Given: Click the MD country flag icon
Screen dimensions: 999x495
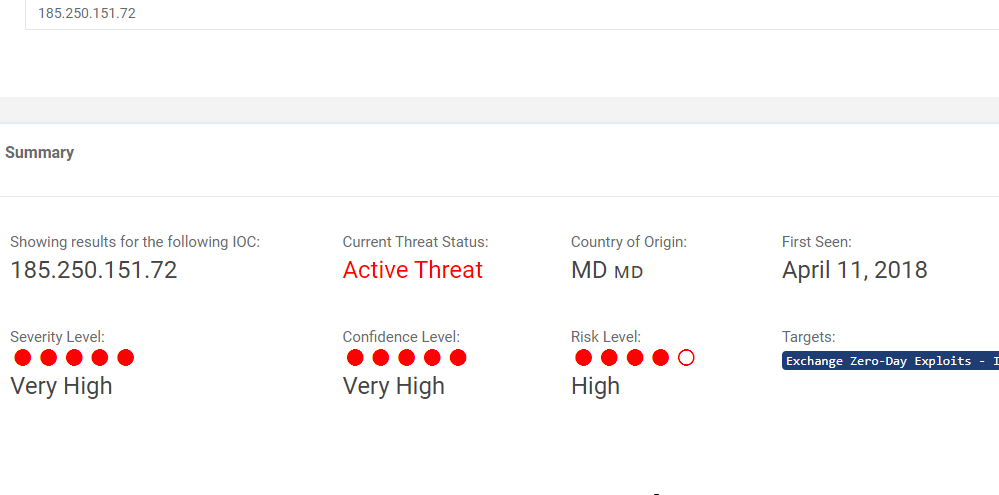Looking at the screenshot, I should tap(628, 272).
